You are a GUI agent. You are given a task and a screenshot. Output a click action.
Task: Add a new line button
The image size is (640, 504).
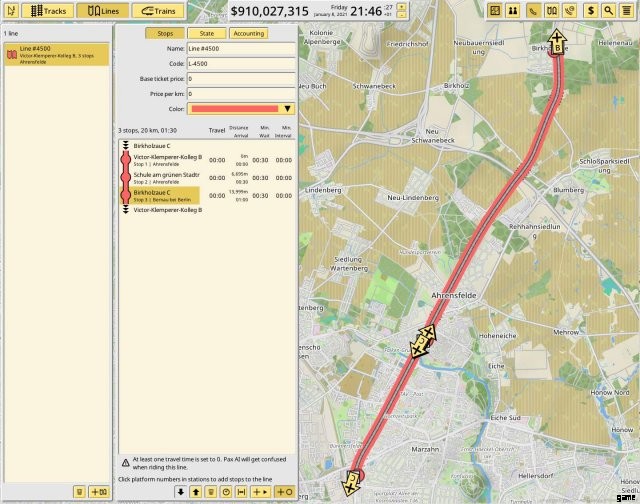(98, 491)
